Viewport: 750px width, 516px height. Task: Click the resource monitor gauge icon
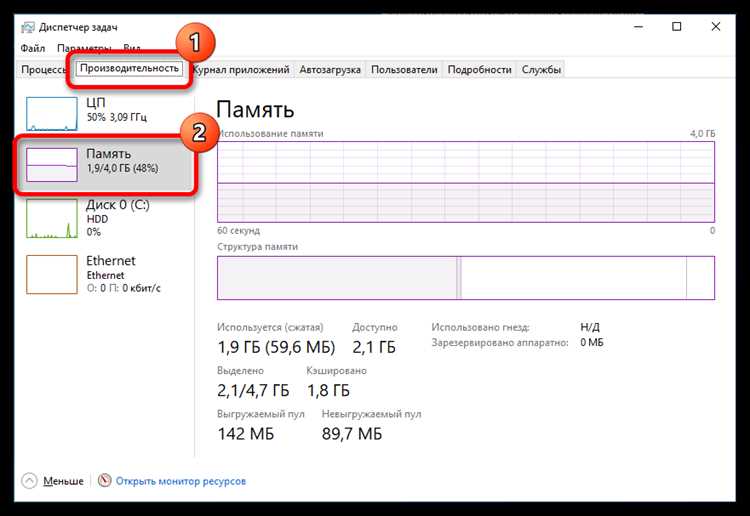click(x=104, y=480)
